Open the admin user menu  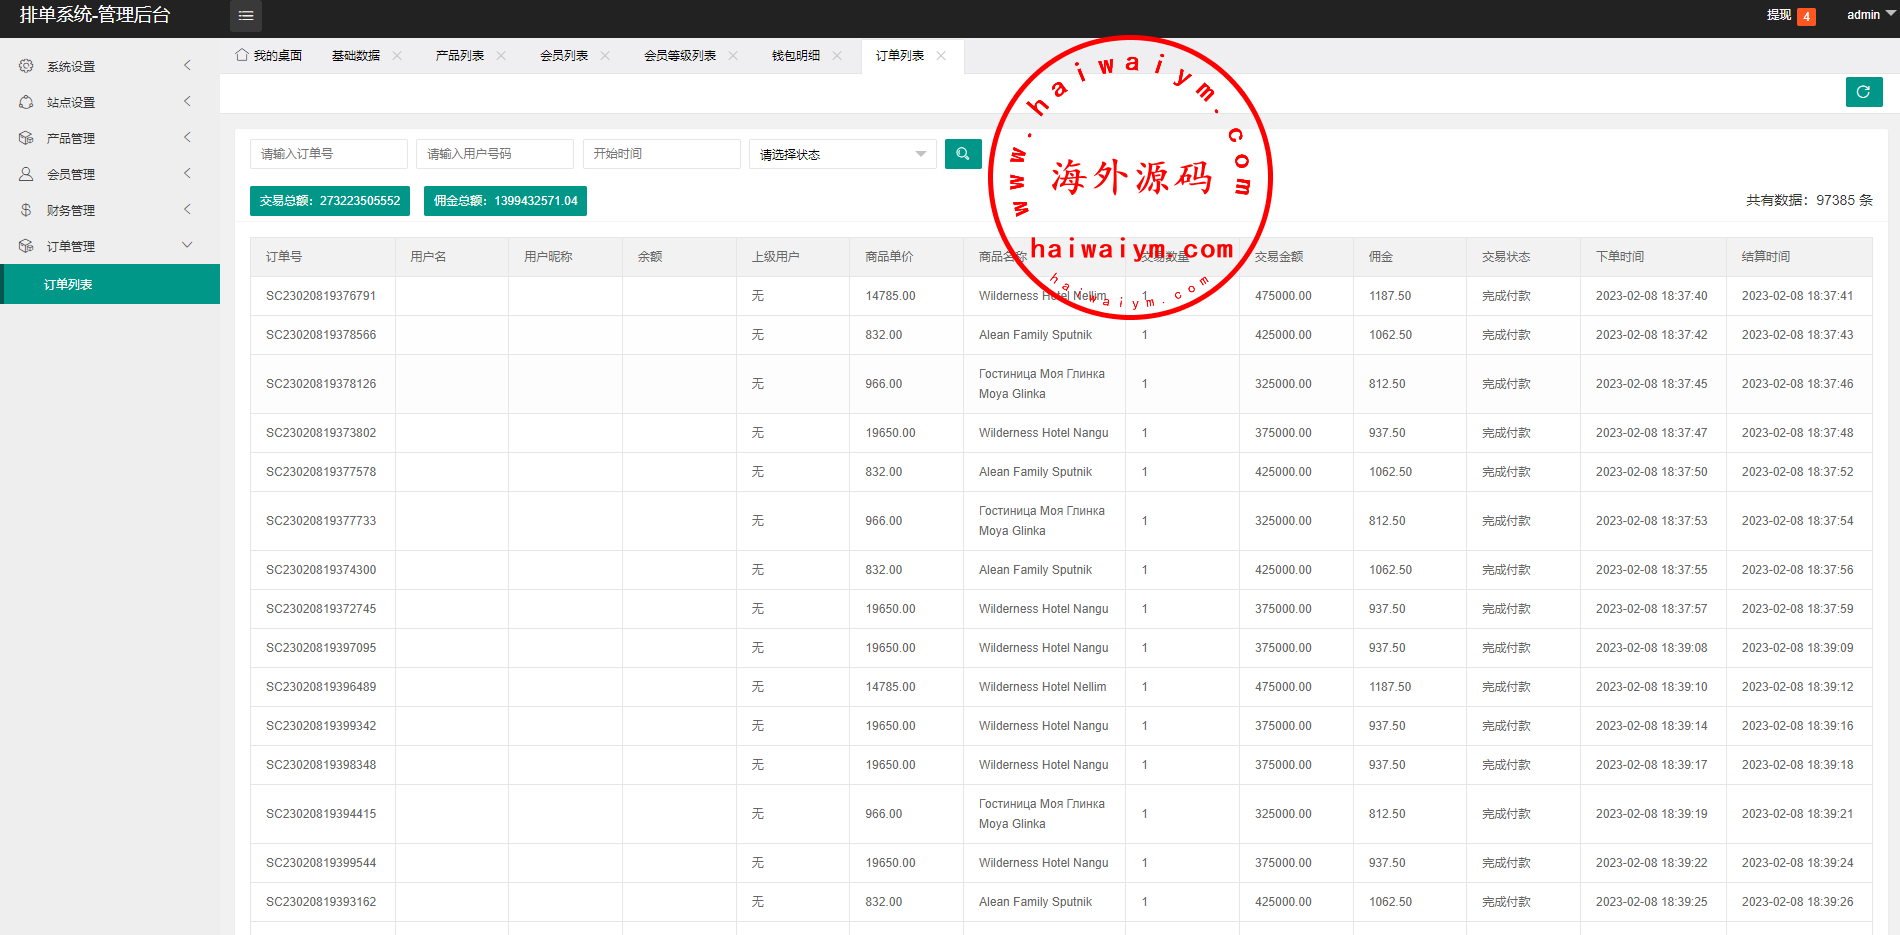[x=1866, y=15]
